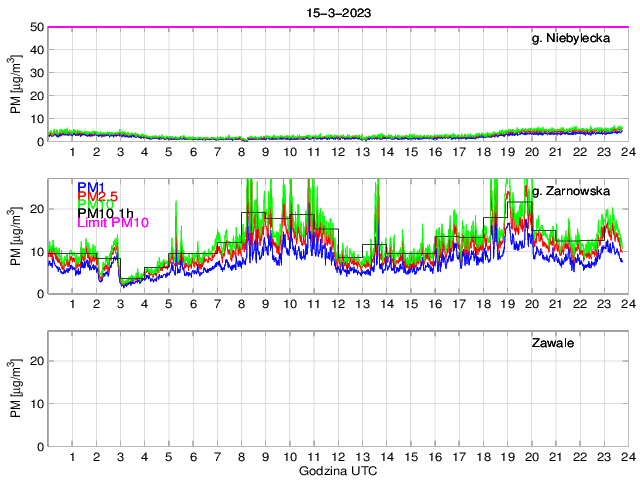The width and height of the screenshot is (640, 480).
Task: Click the 10 tick on the Zawale y-axis
Action: (36, 404)
